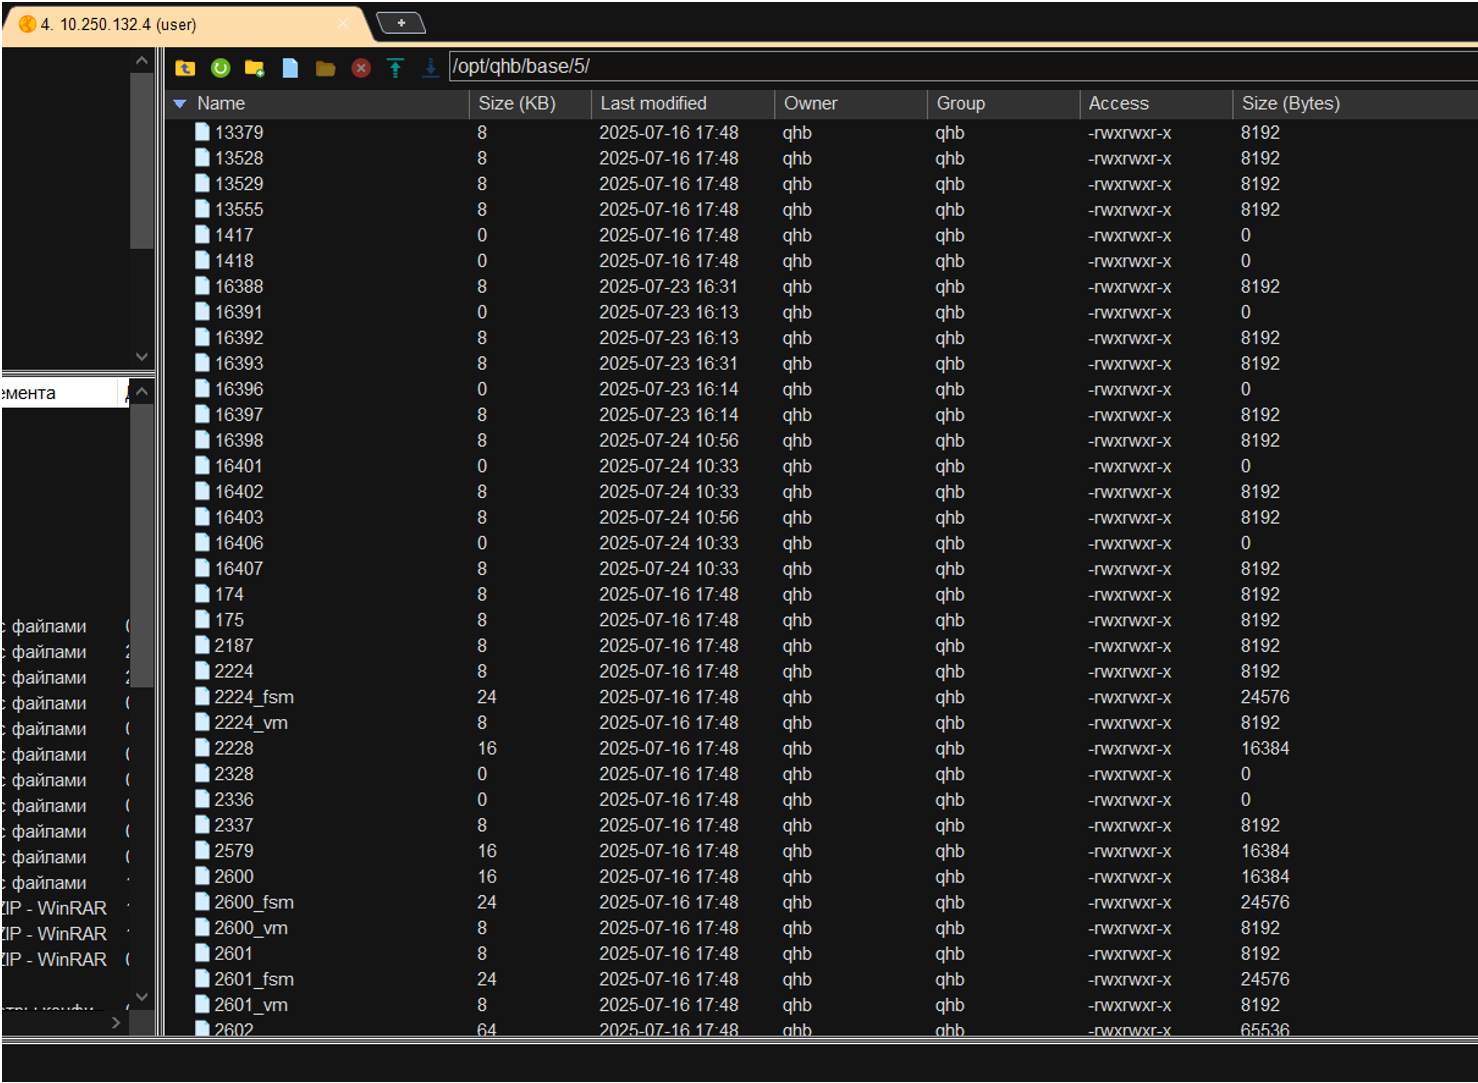
Task: Click the address bar showing /opt/qhb/base/5/
Action: click(x=700, y=66)
